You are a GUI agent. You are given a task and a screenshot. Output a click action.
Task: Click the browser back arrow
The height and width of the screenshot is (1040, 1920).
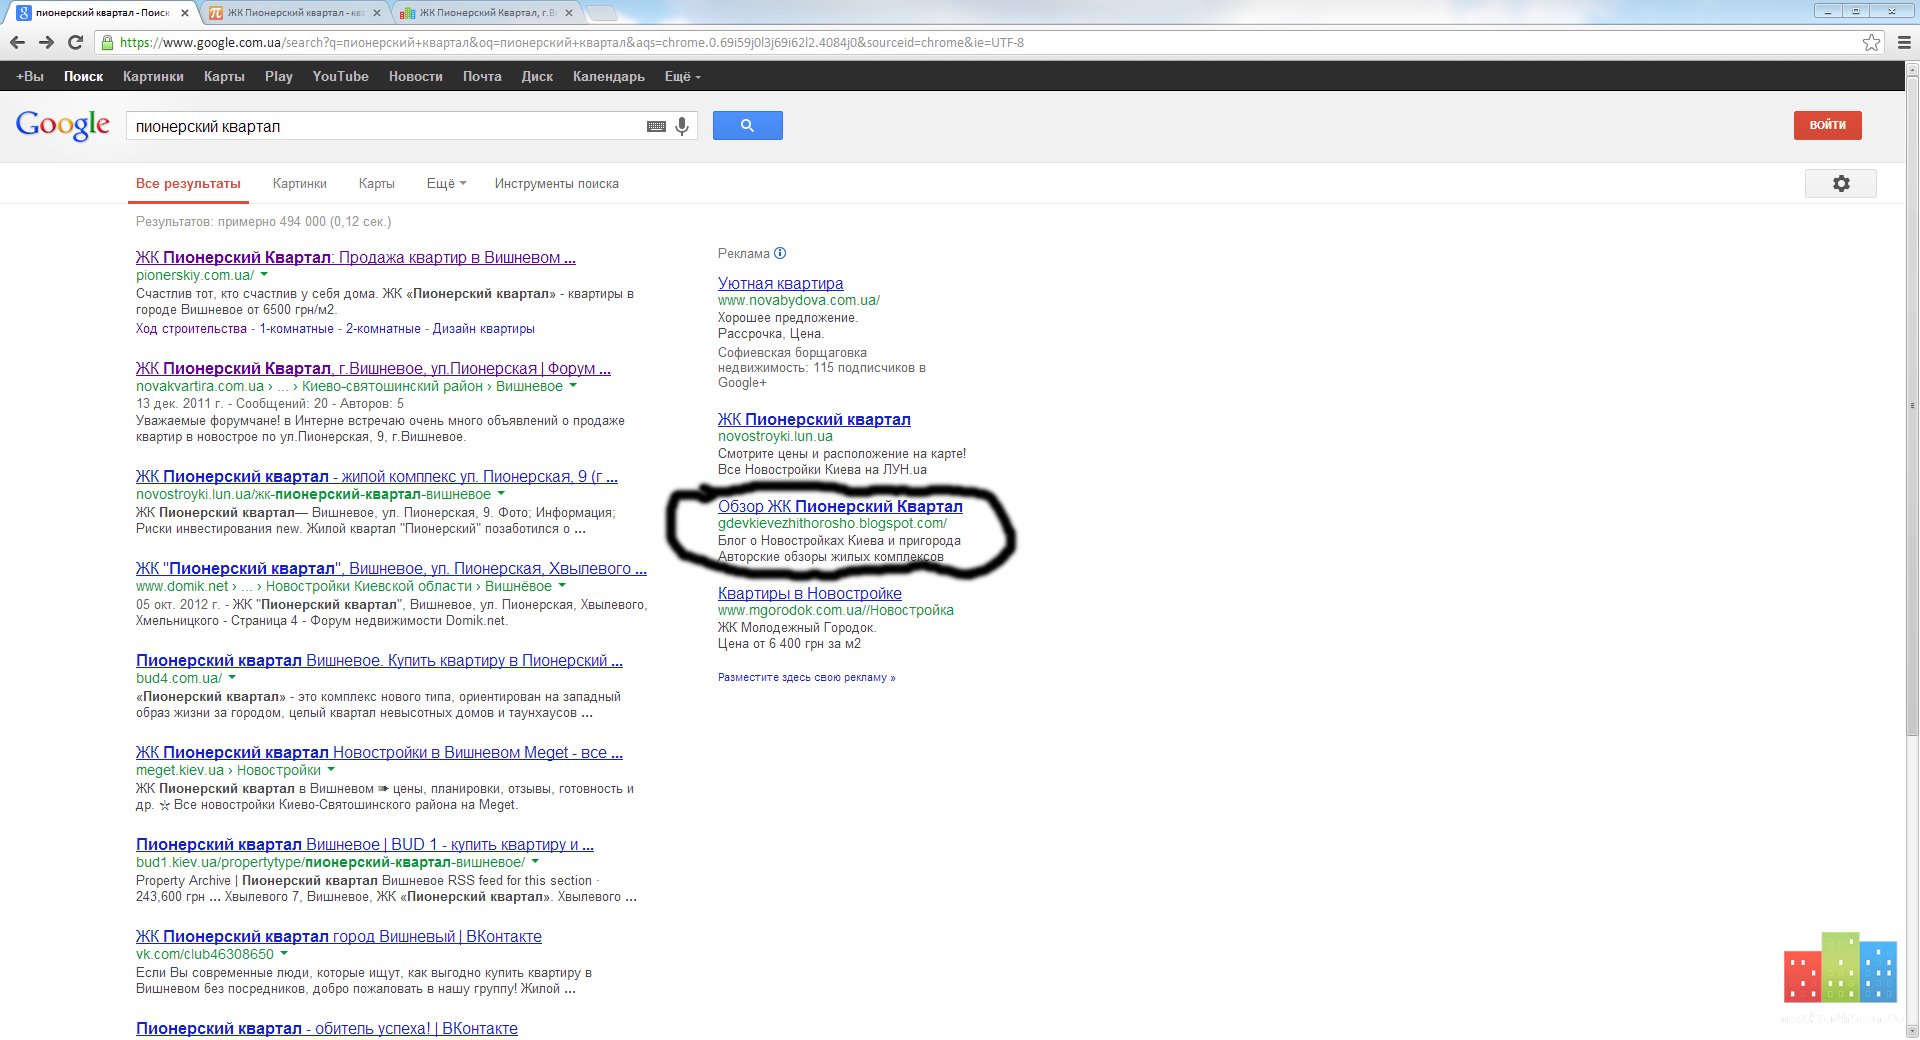pos(17,42)
